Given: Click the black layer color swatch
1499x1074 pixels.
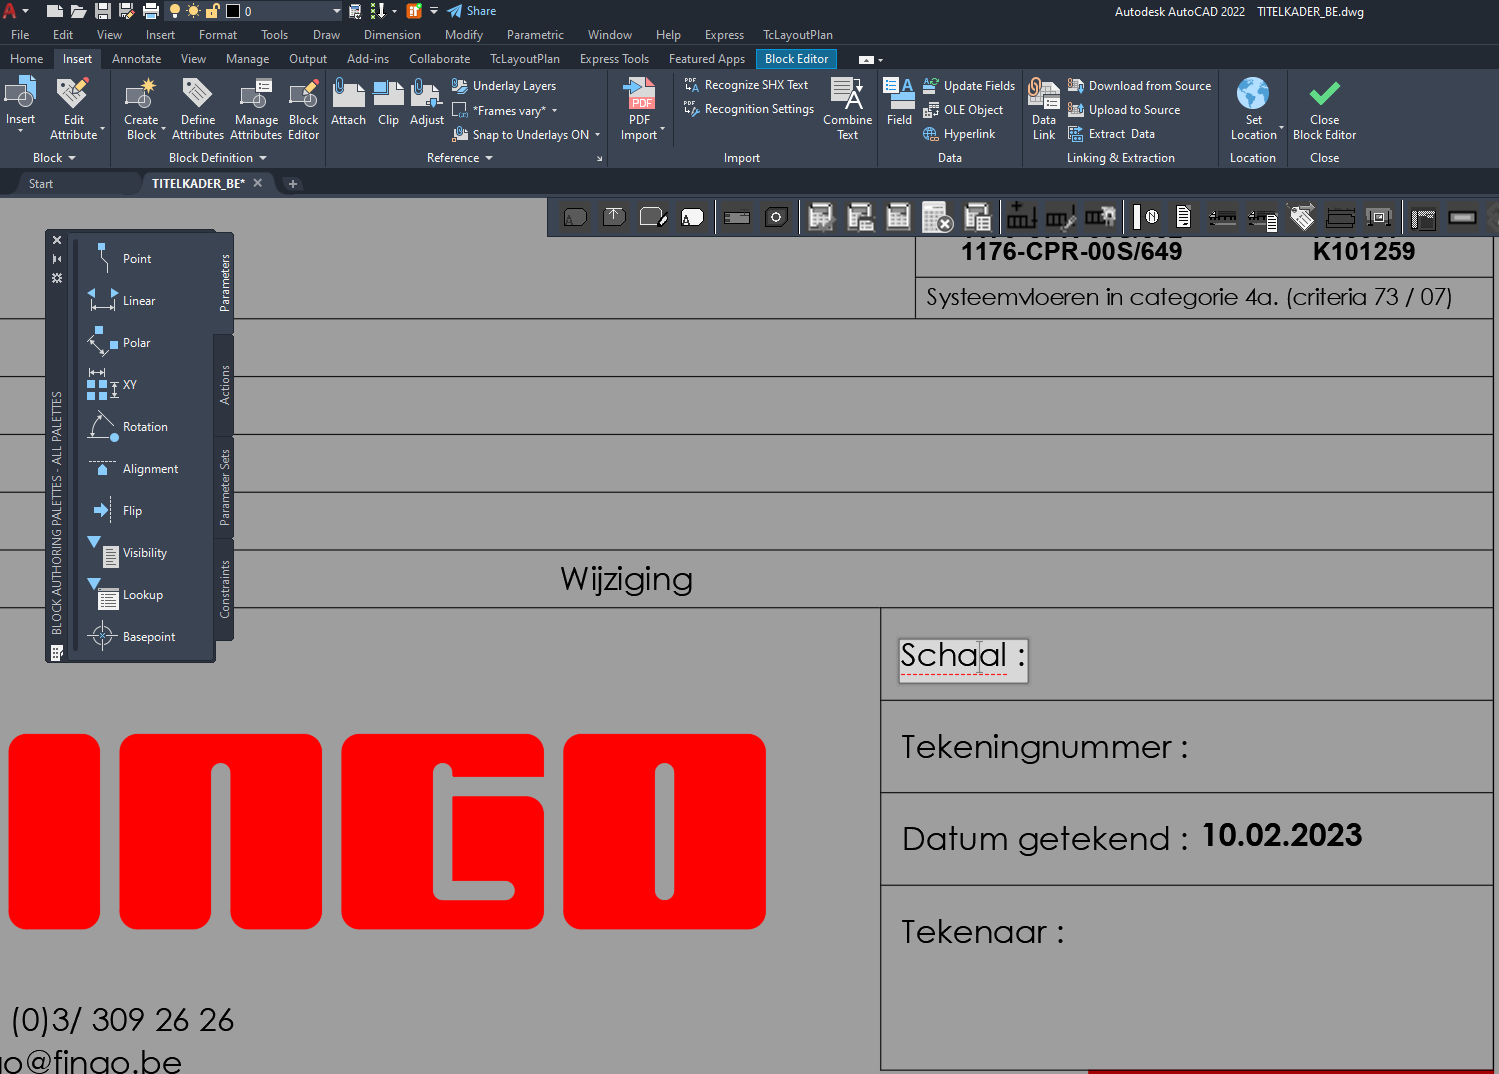Looking at the screenshot, I should [x=233, y=11].
